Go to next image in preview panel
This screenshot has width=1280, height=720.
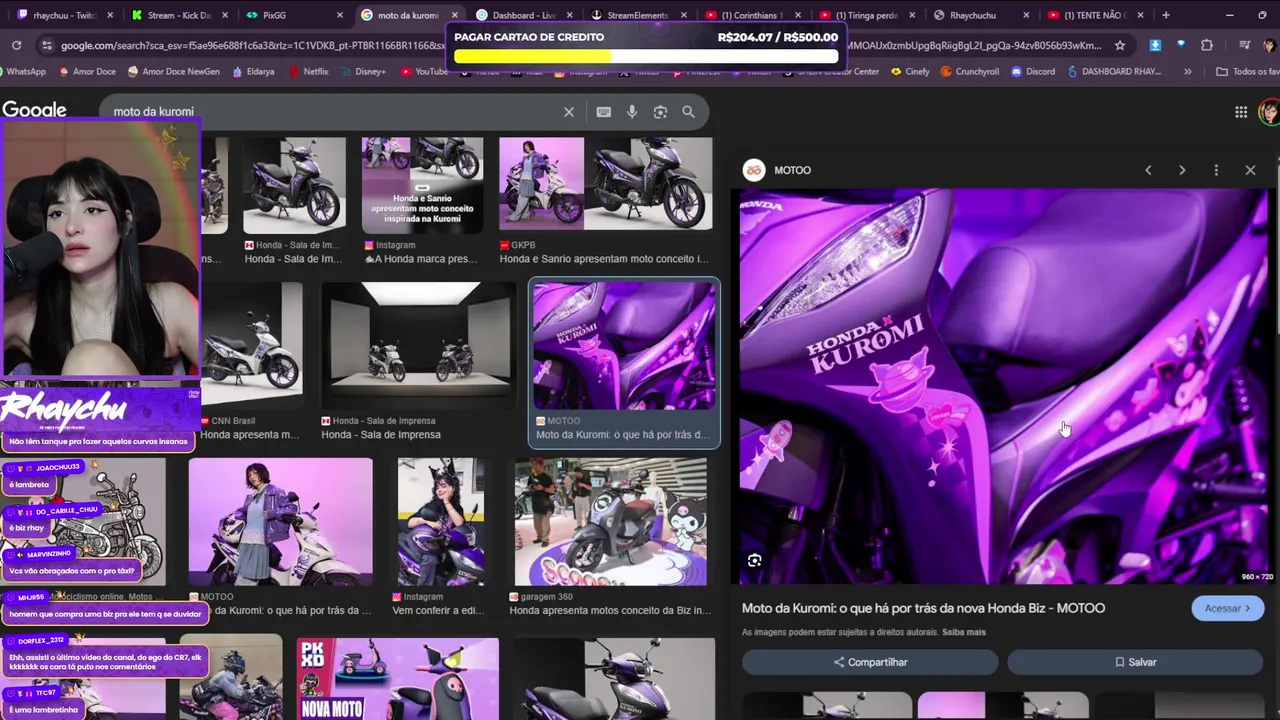click(1182, 170)
